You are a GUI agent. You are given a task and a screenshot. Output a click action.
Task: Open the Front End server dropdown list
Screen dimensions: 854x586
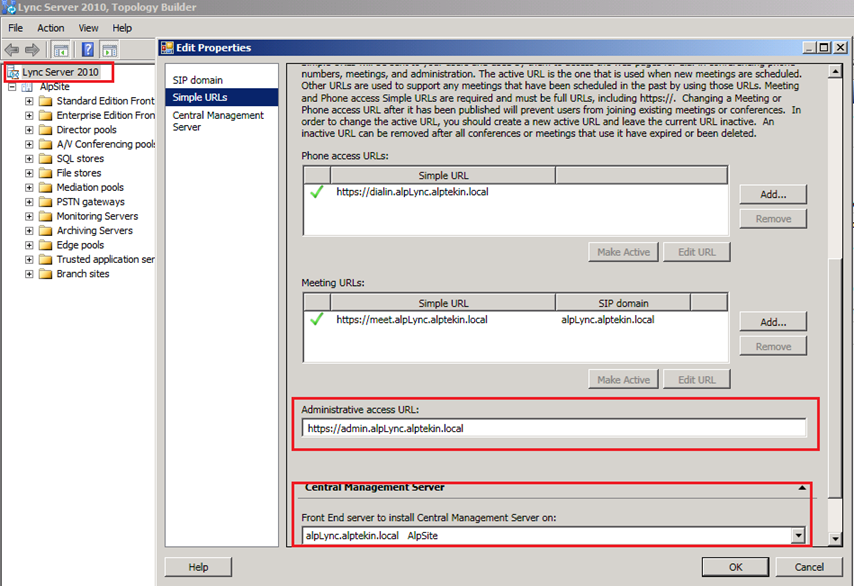point(798,535)
